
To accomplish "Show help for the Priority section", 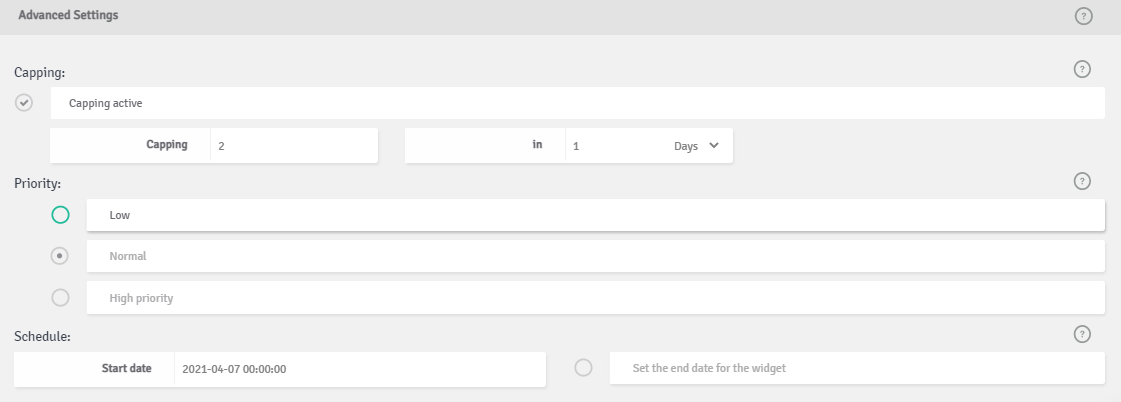I will tap(1082, 181).
